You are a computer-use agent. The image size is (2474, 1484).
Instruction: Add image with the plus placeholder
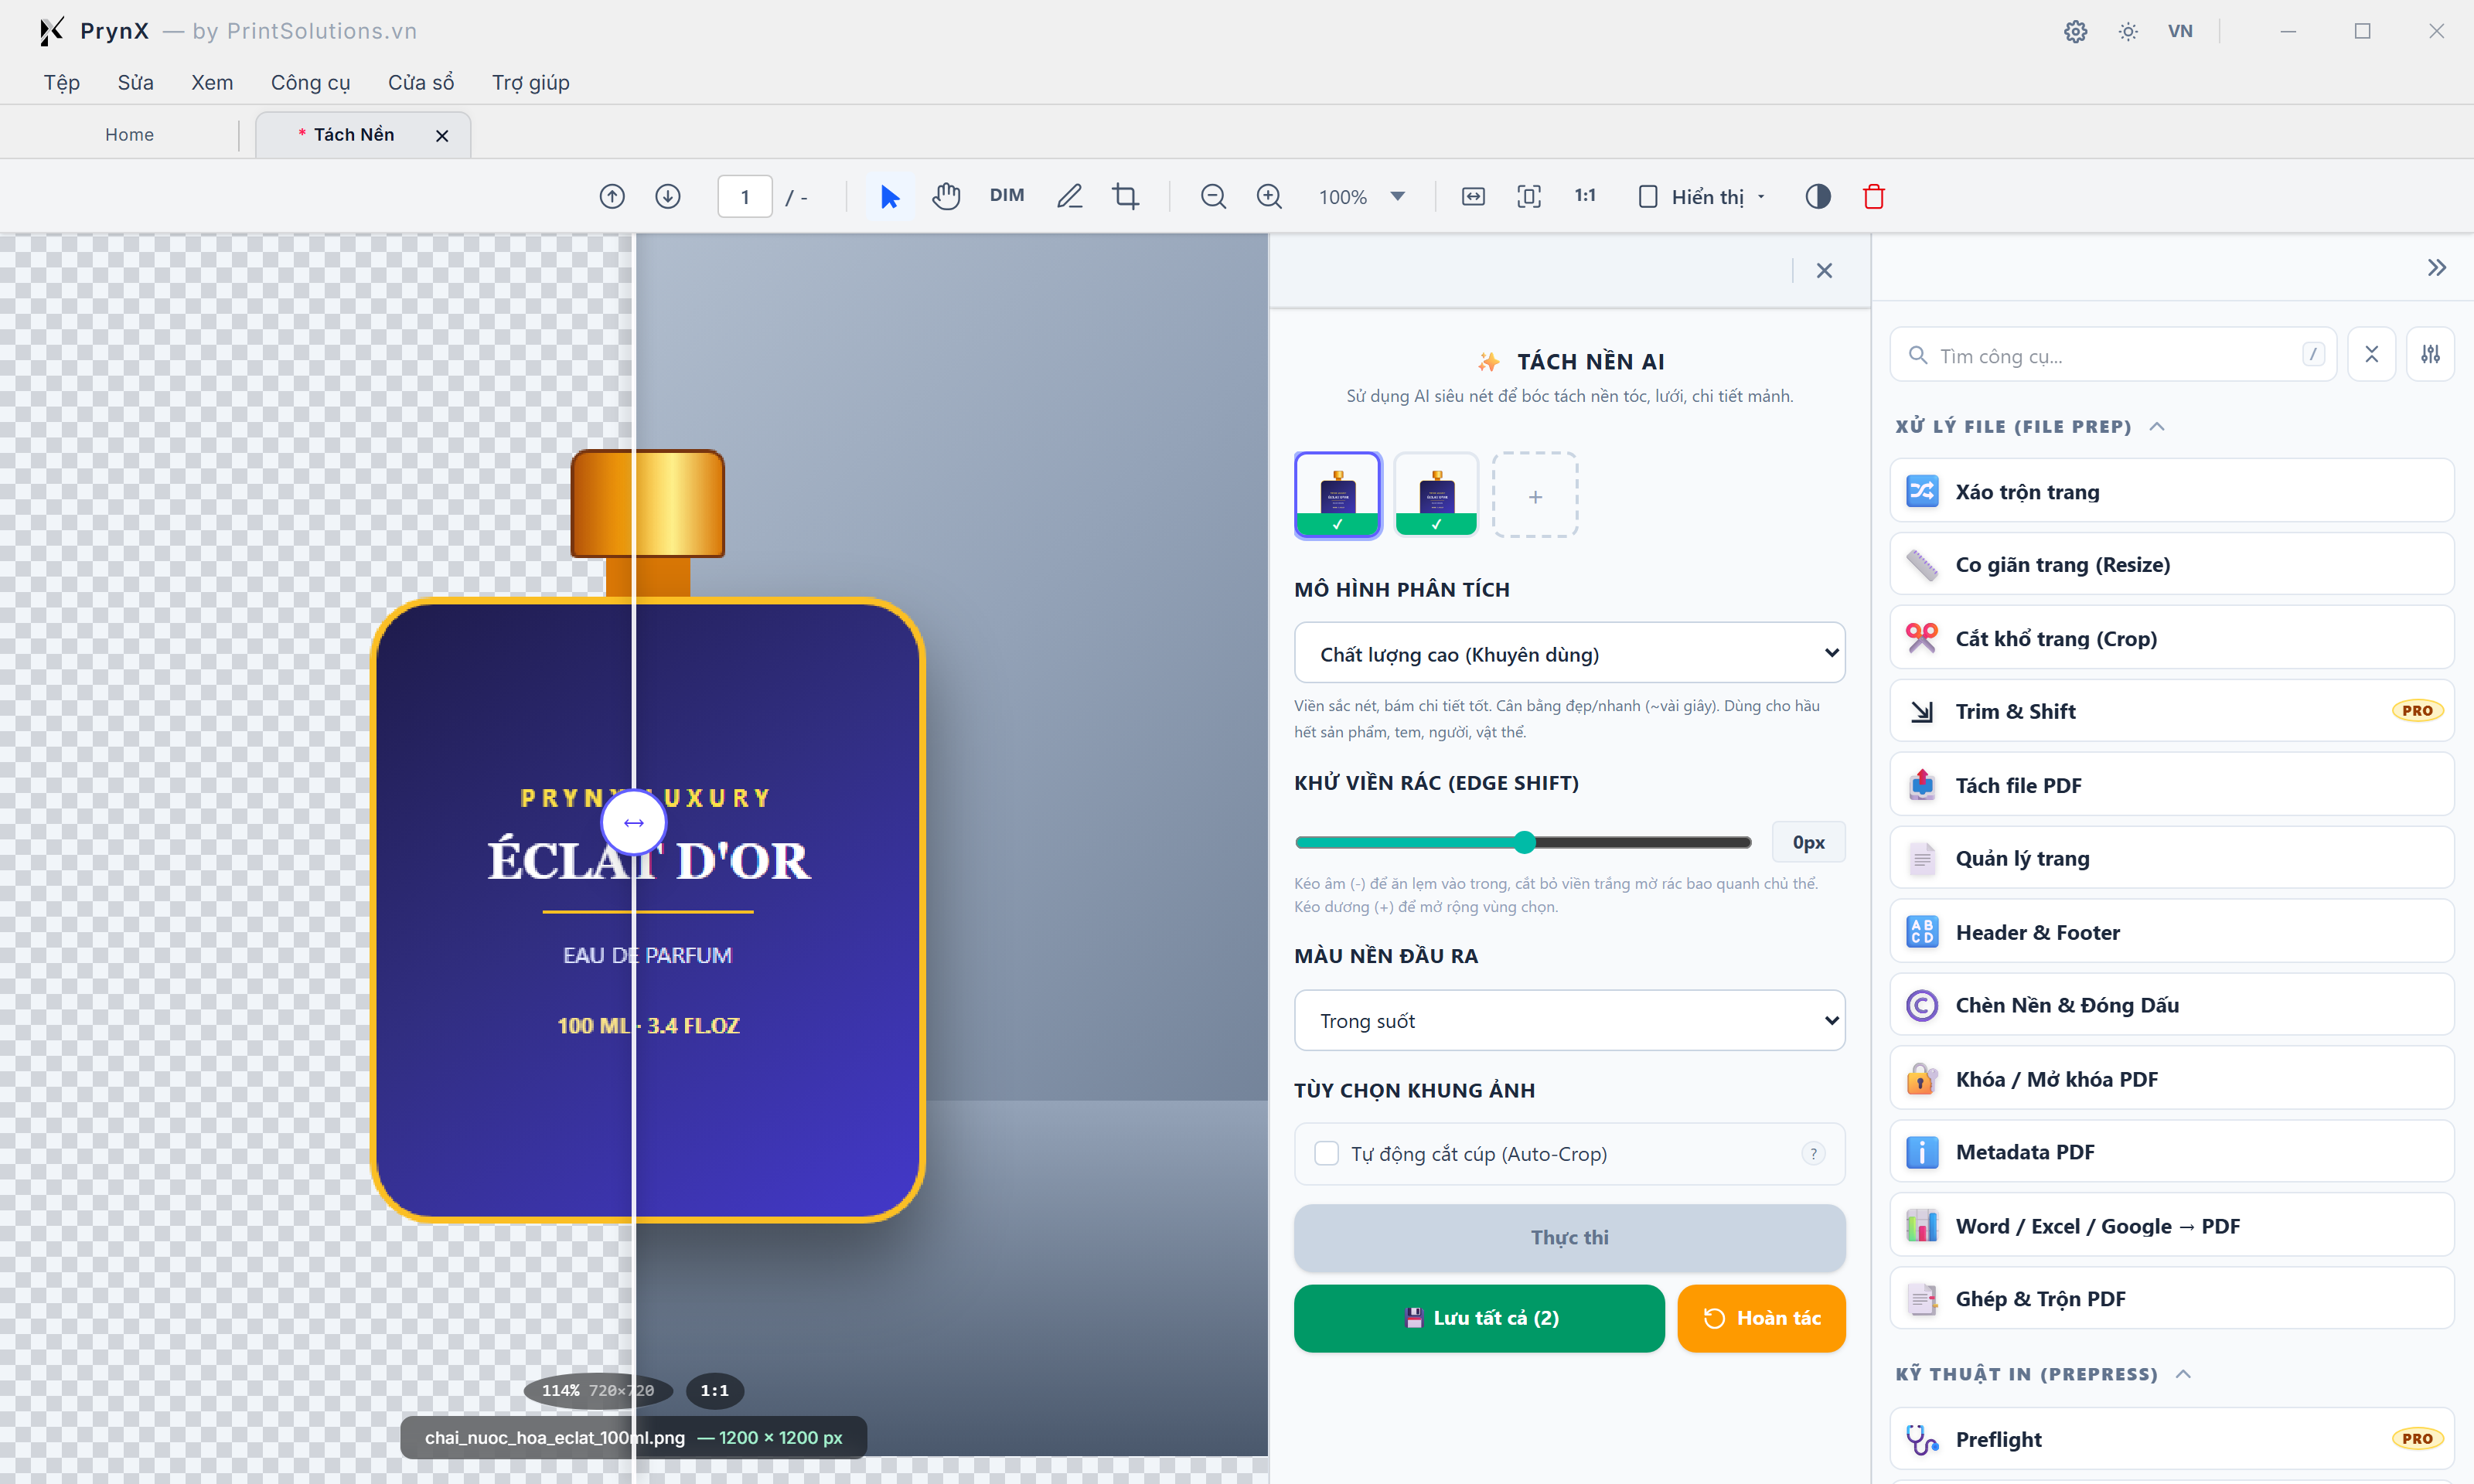[1535, 495]
